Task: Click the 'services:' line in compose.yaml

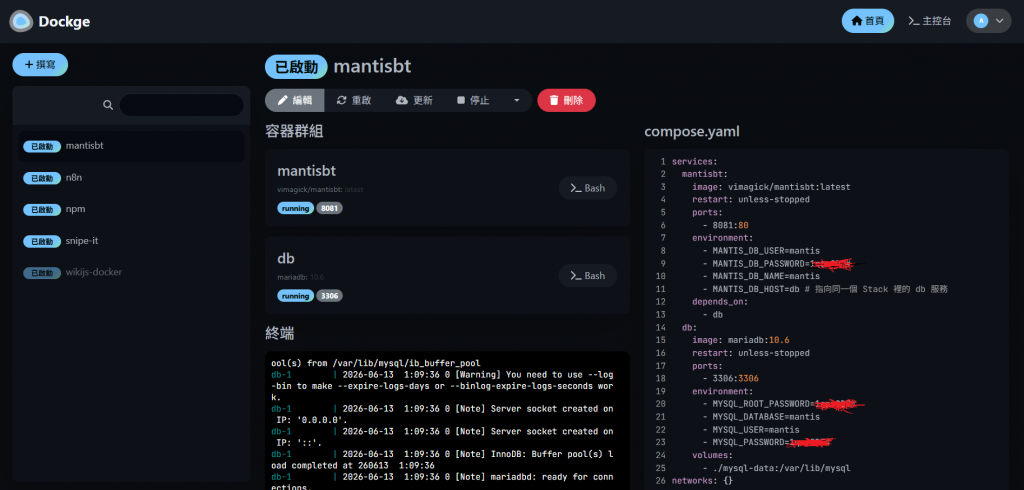Action: [x=694, y=161]
